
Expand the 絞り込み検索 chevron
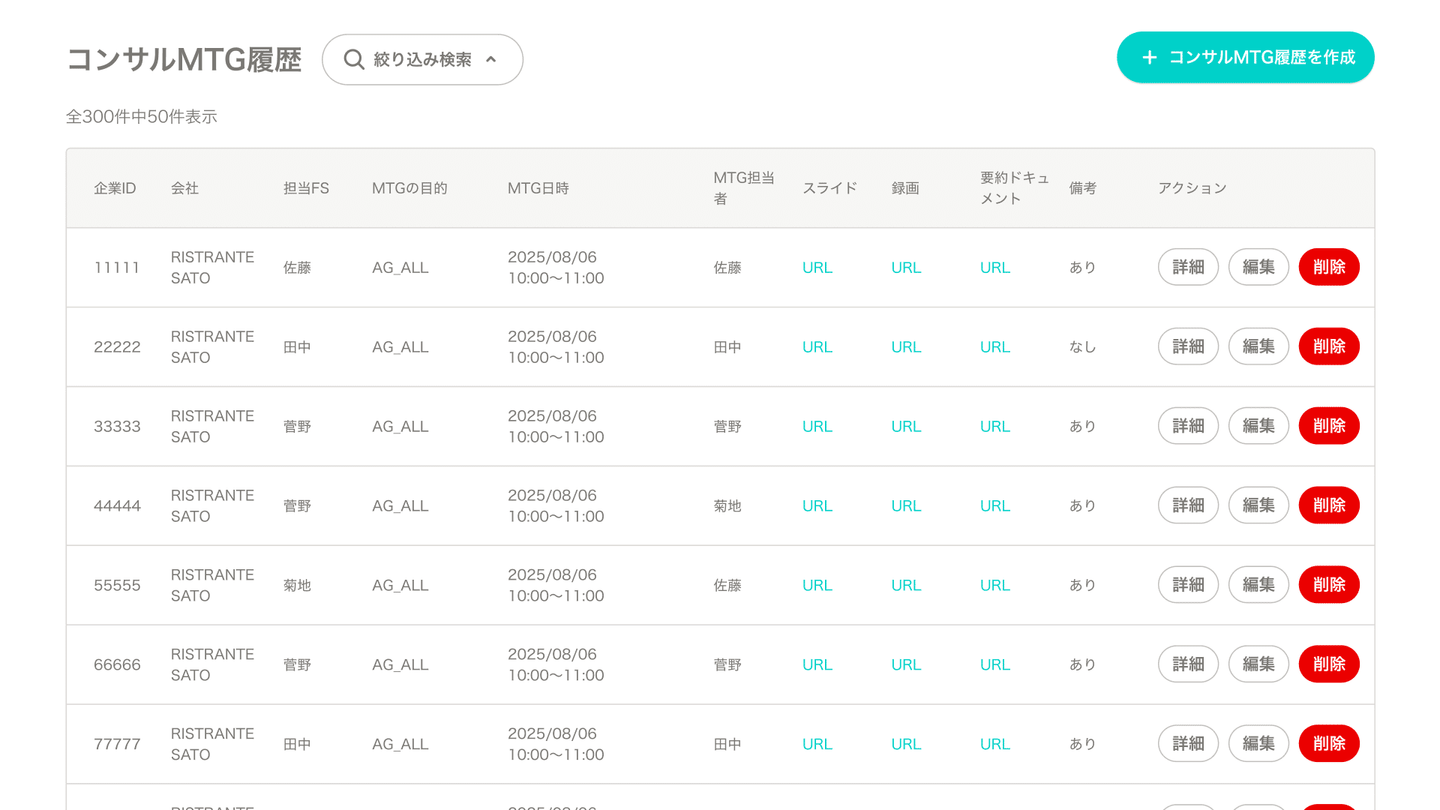[x=491, y=60]
